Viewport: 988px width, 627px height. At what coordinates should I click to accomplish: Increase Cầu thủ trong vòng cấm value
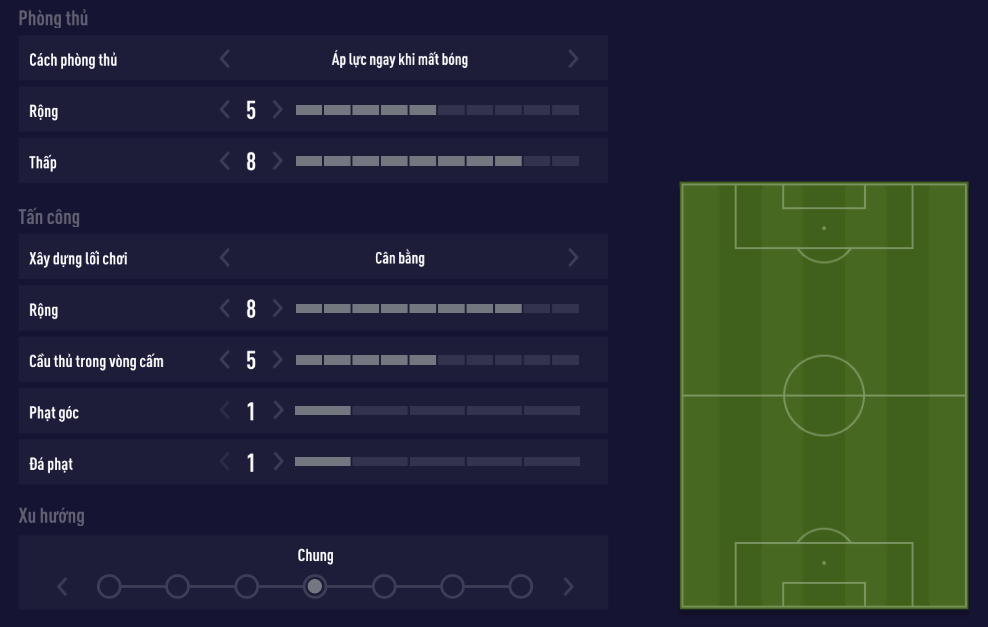pyautogui.click(x=277, y=360)
